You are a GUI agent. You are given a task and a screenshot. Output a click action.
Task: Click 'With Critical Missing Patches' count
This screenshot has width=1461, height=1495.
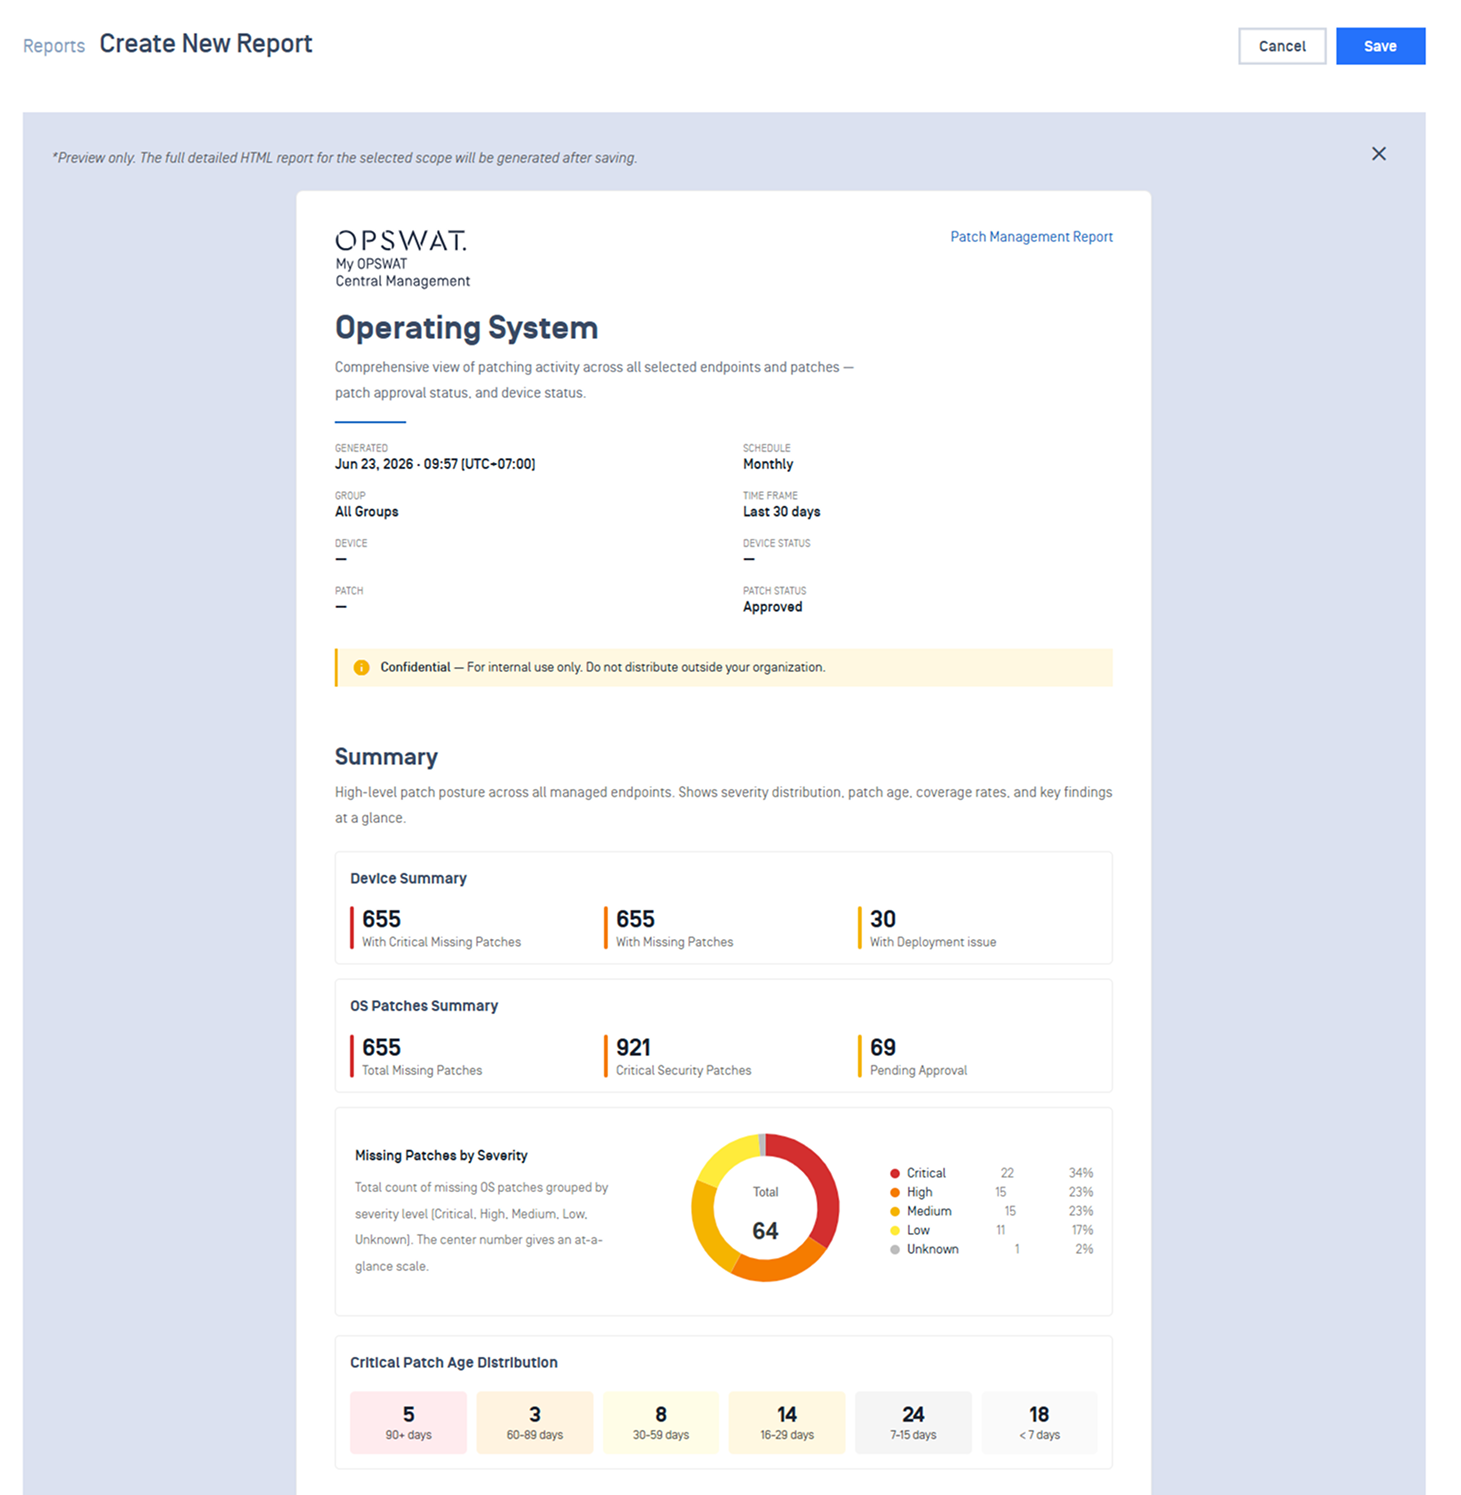click(x=381, y=919)
